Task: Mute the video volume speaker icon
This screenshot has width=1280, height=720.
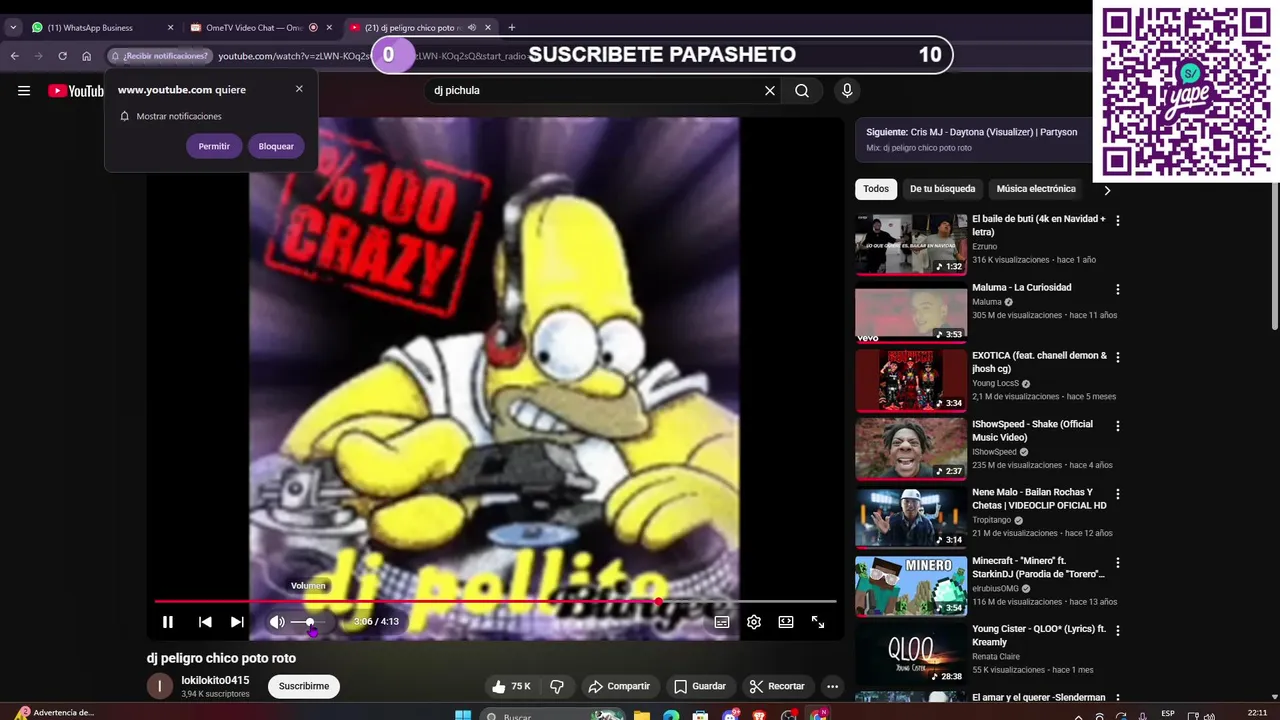Action: click(277, 622)
